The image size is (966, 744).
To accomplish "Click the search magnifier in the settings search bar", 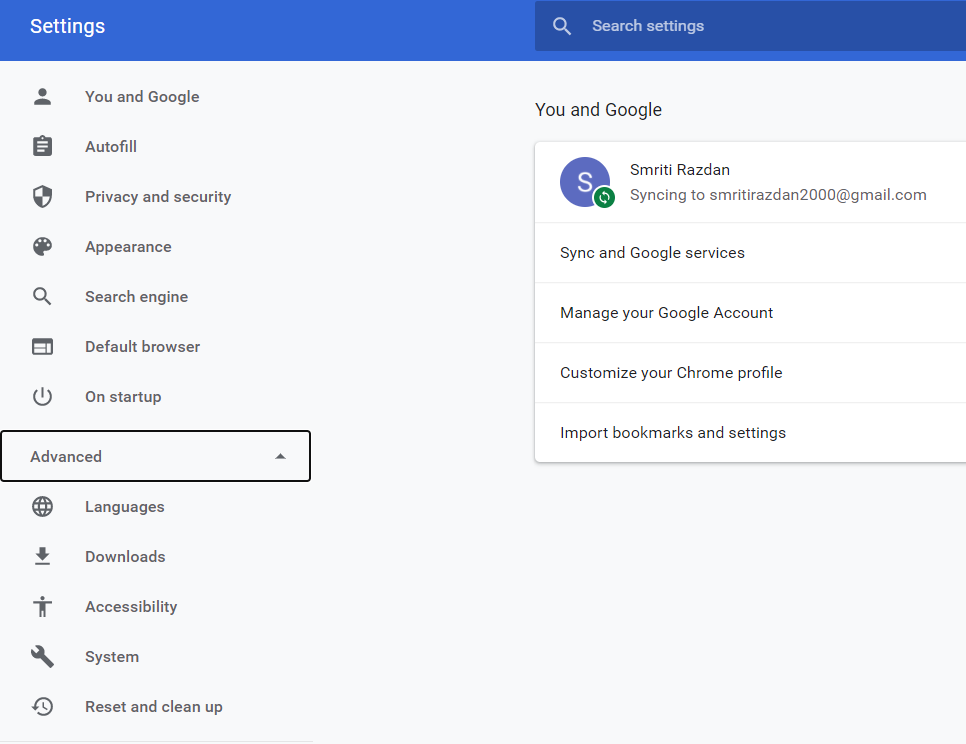I will [x=562, y=26].
